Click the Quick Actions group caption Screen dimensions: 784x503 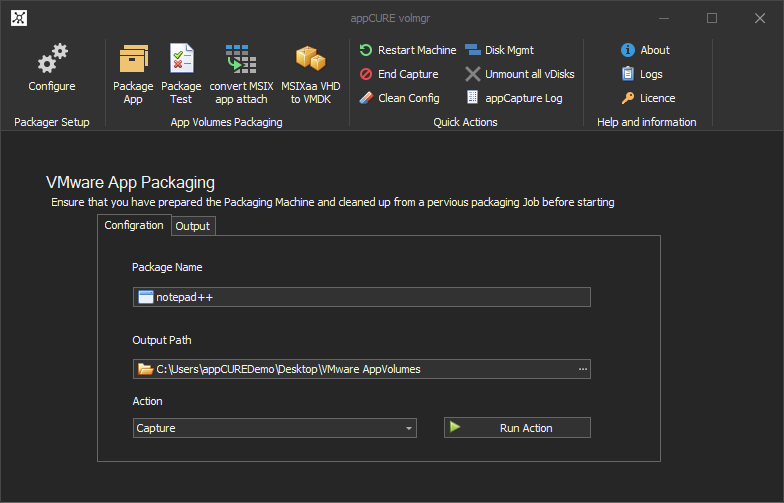click(x=466, y=122)
